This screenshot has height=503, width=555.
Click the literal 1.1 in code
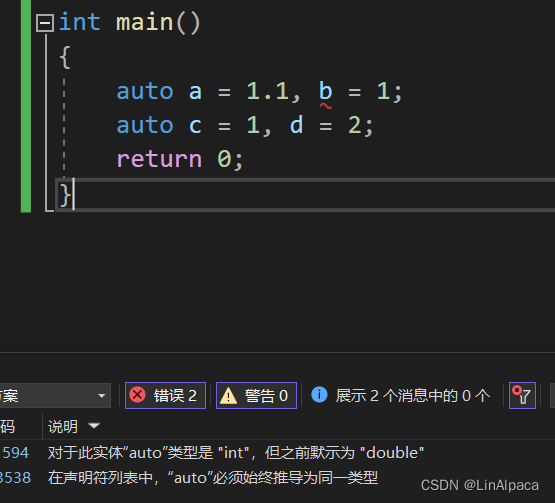(268, 91)
